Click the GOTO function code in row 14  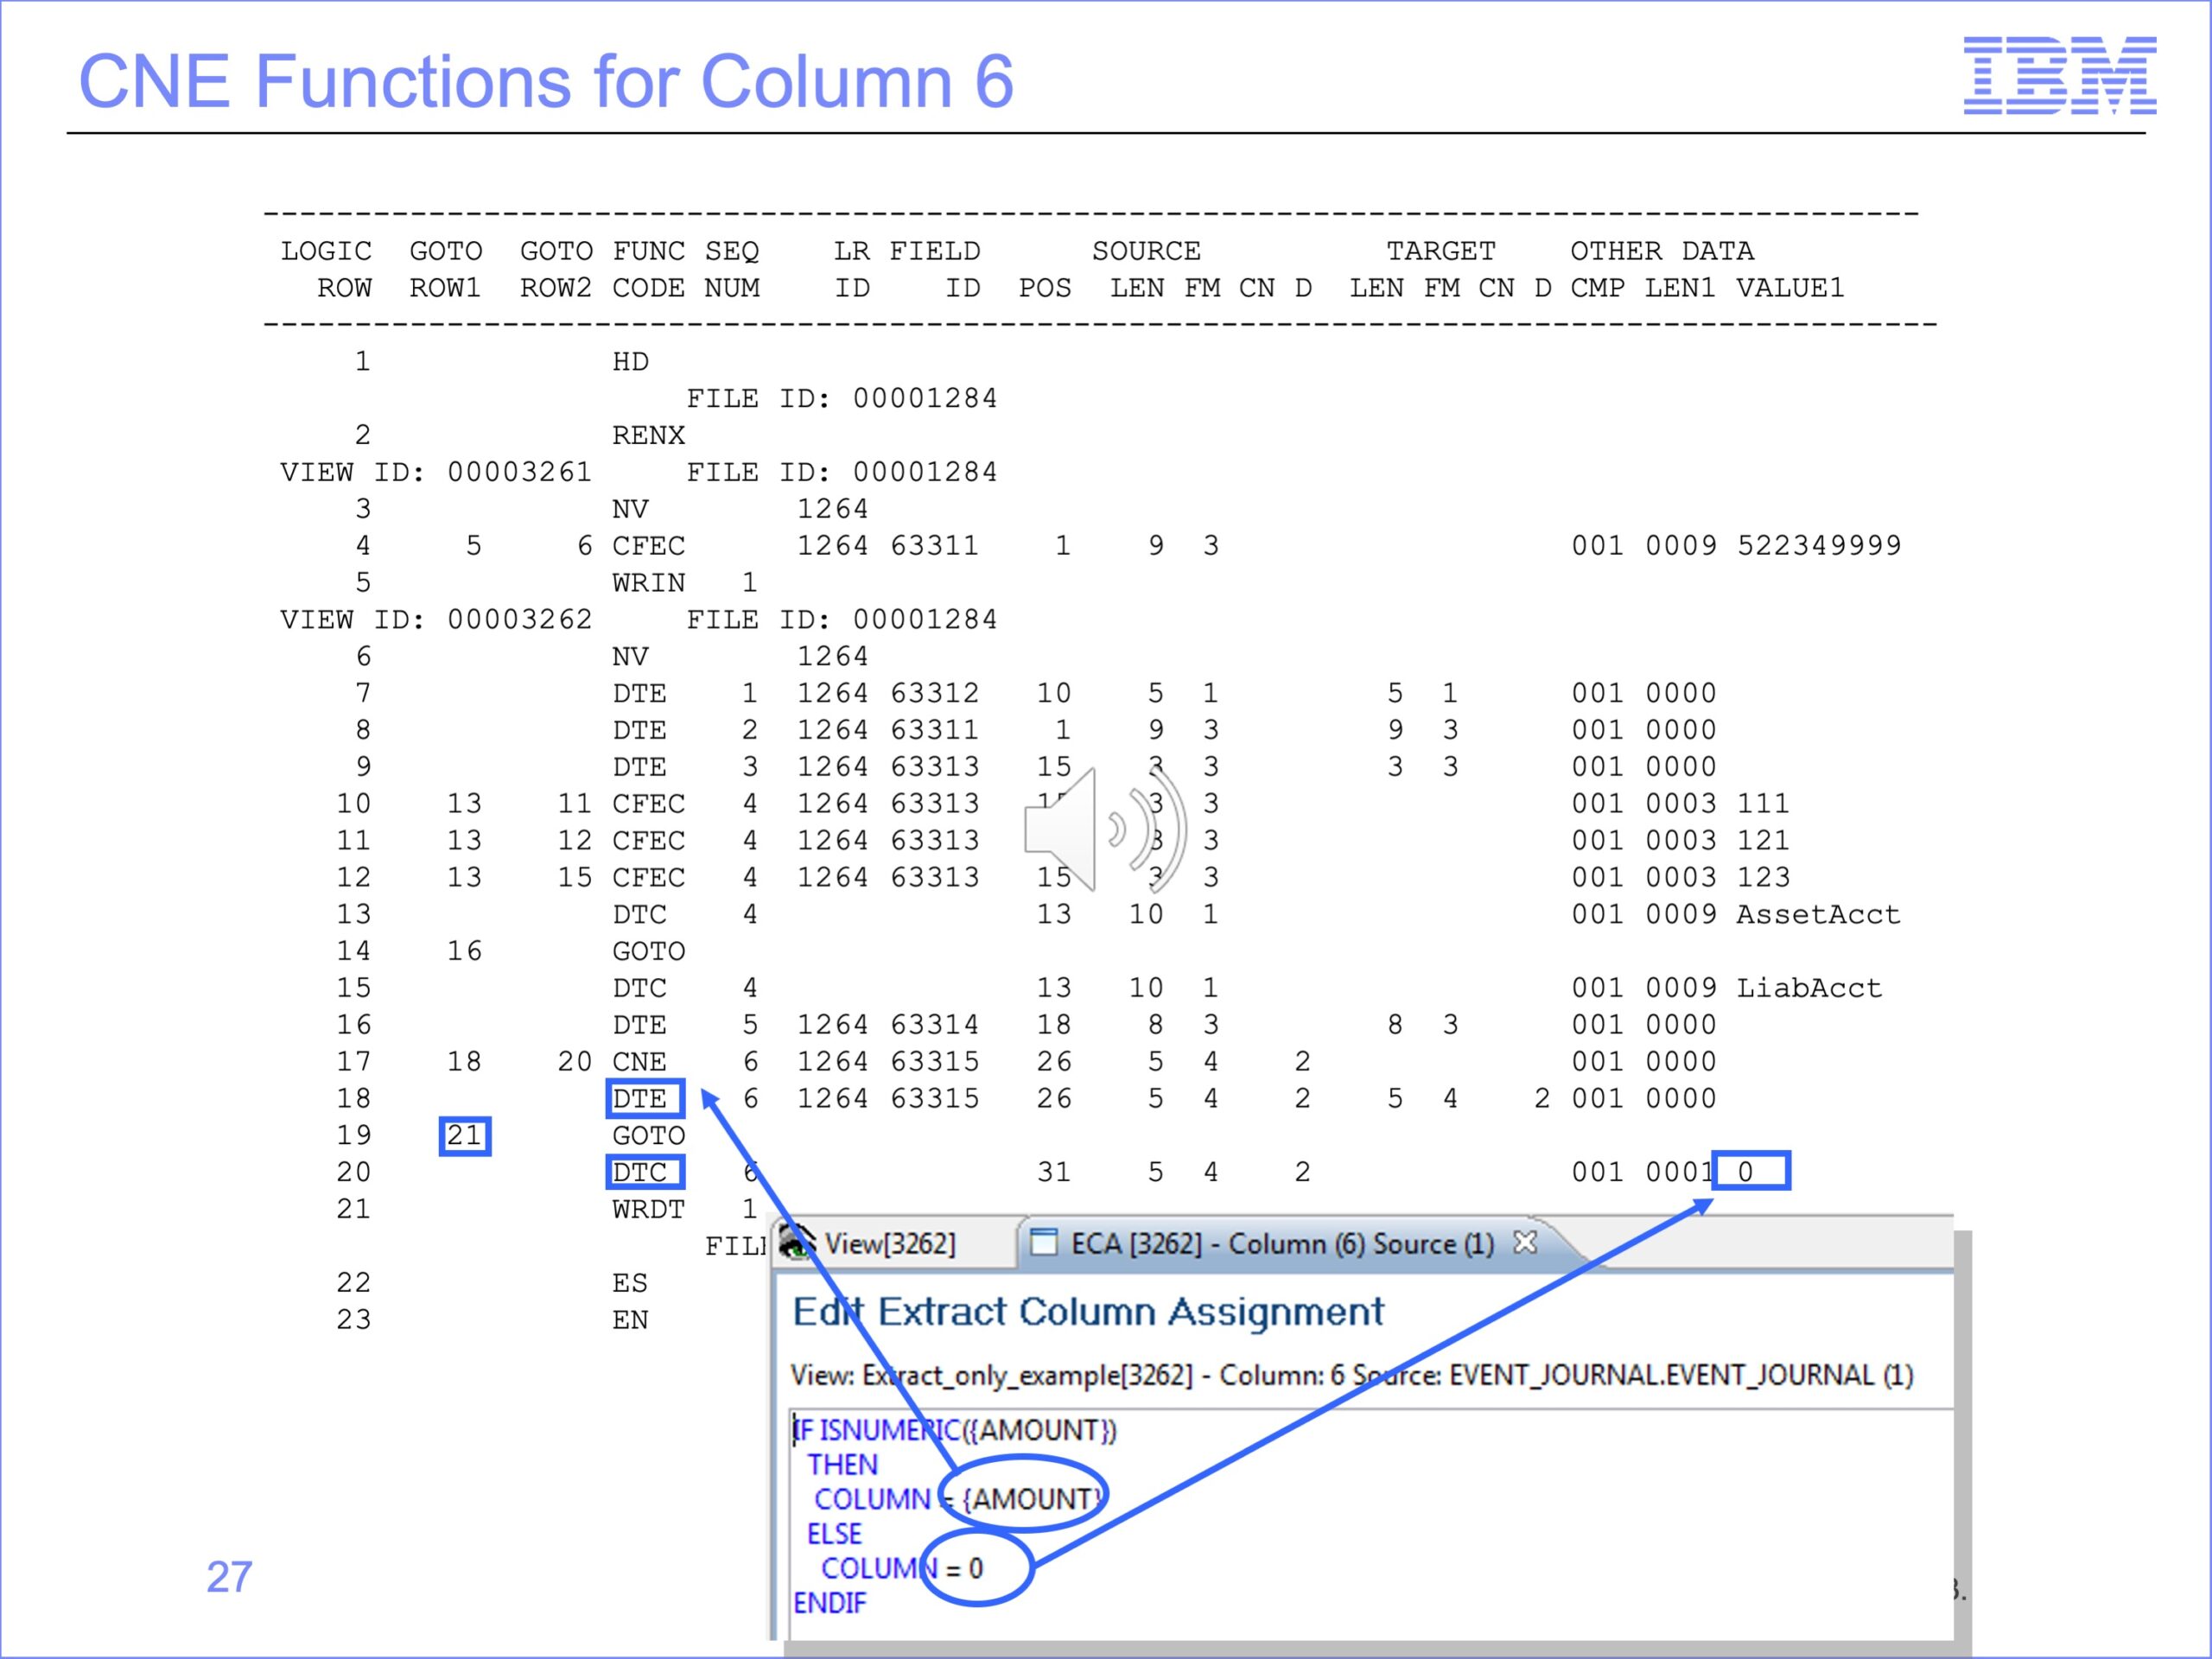pyautogui.click(x=649, y=951)
